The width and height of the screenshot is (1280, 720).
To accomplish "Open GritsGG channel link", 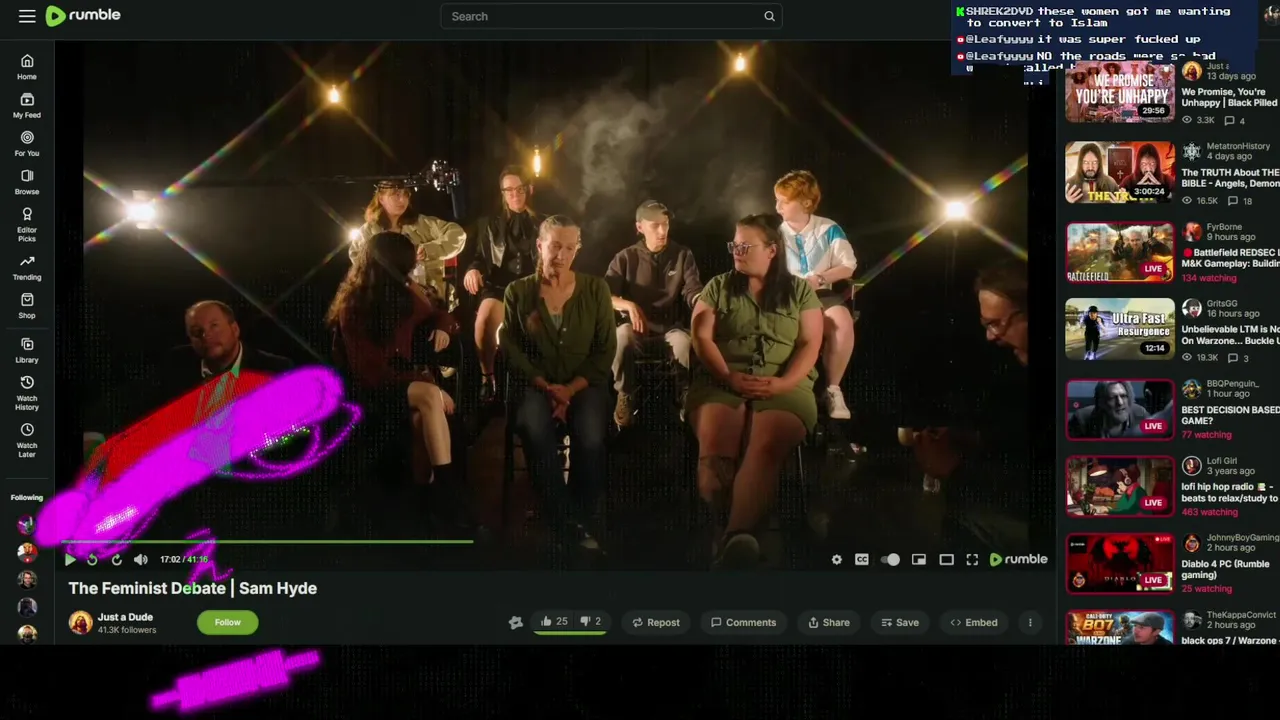I will coord(1222,303).
